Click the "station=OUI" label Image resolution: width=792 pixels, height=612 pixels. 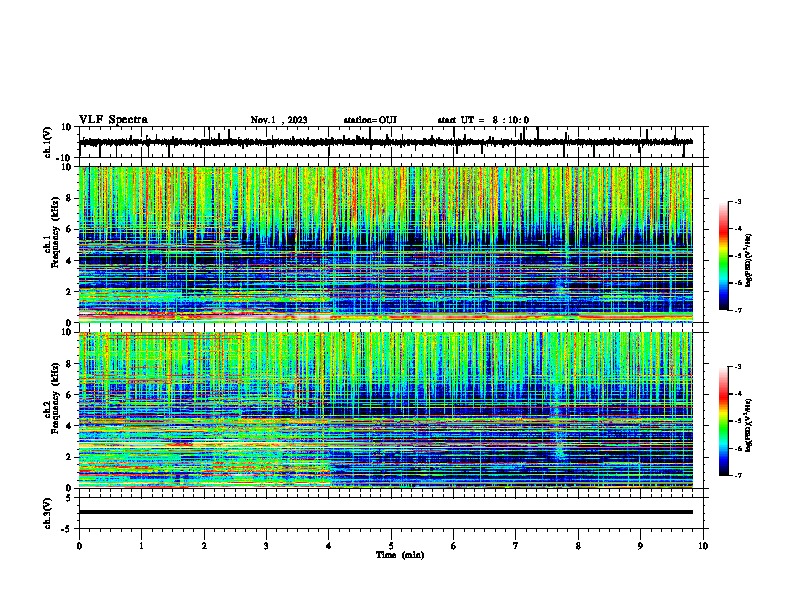coord(370,120)
